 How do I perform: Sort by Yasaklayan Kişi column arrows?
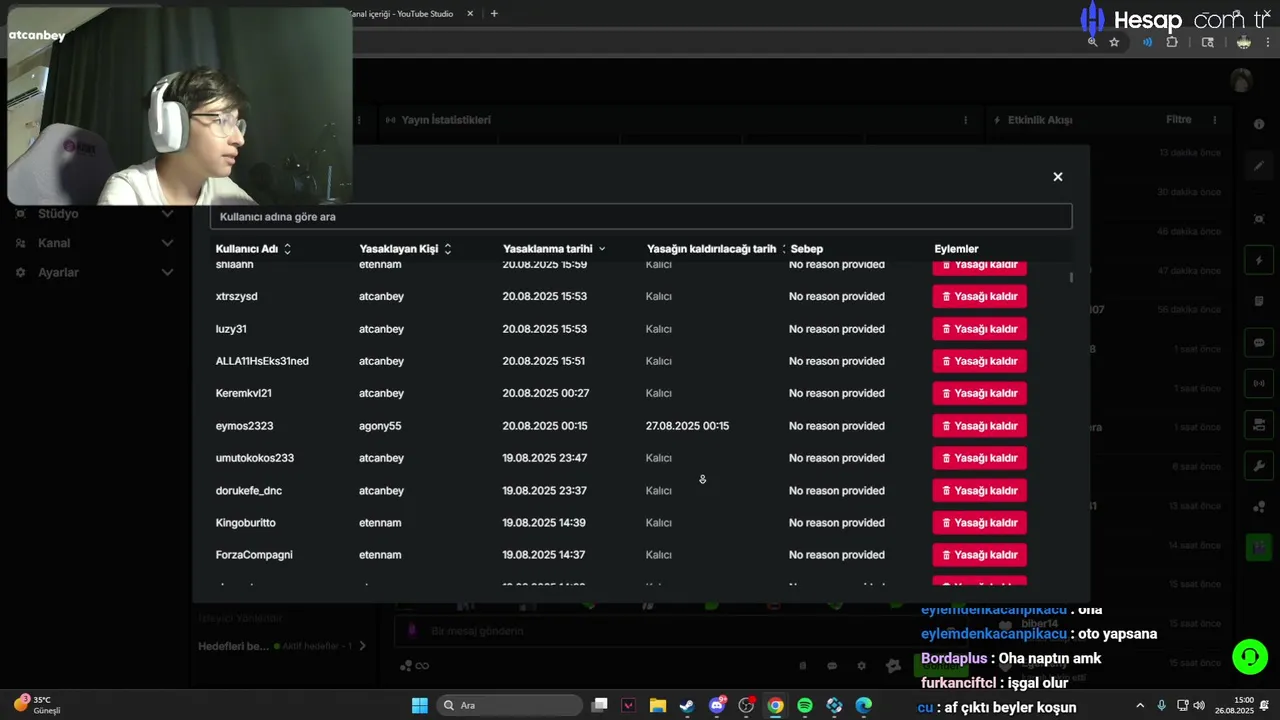[x=447, y=249]
